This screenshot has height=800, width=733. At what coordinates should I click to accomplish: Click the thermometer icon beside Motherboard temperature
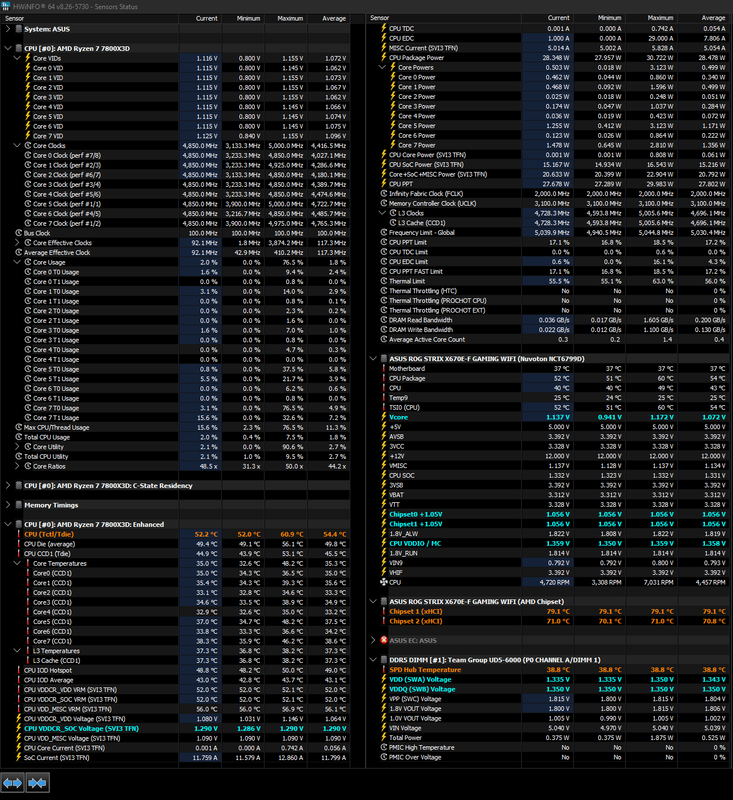coord(384,368)
